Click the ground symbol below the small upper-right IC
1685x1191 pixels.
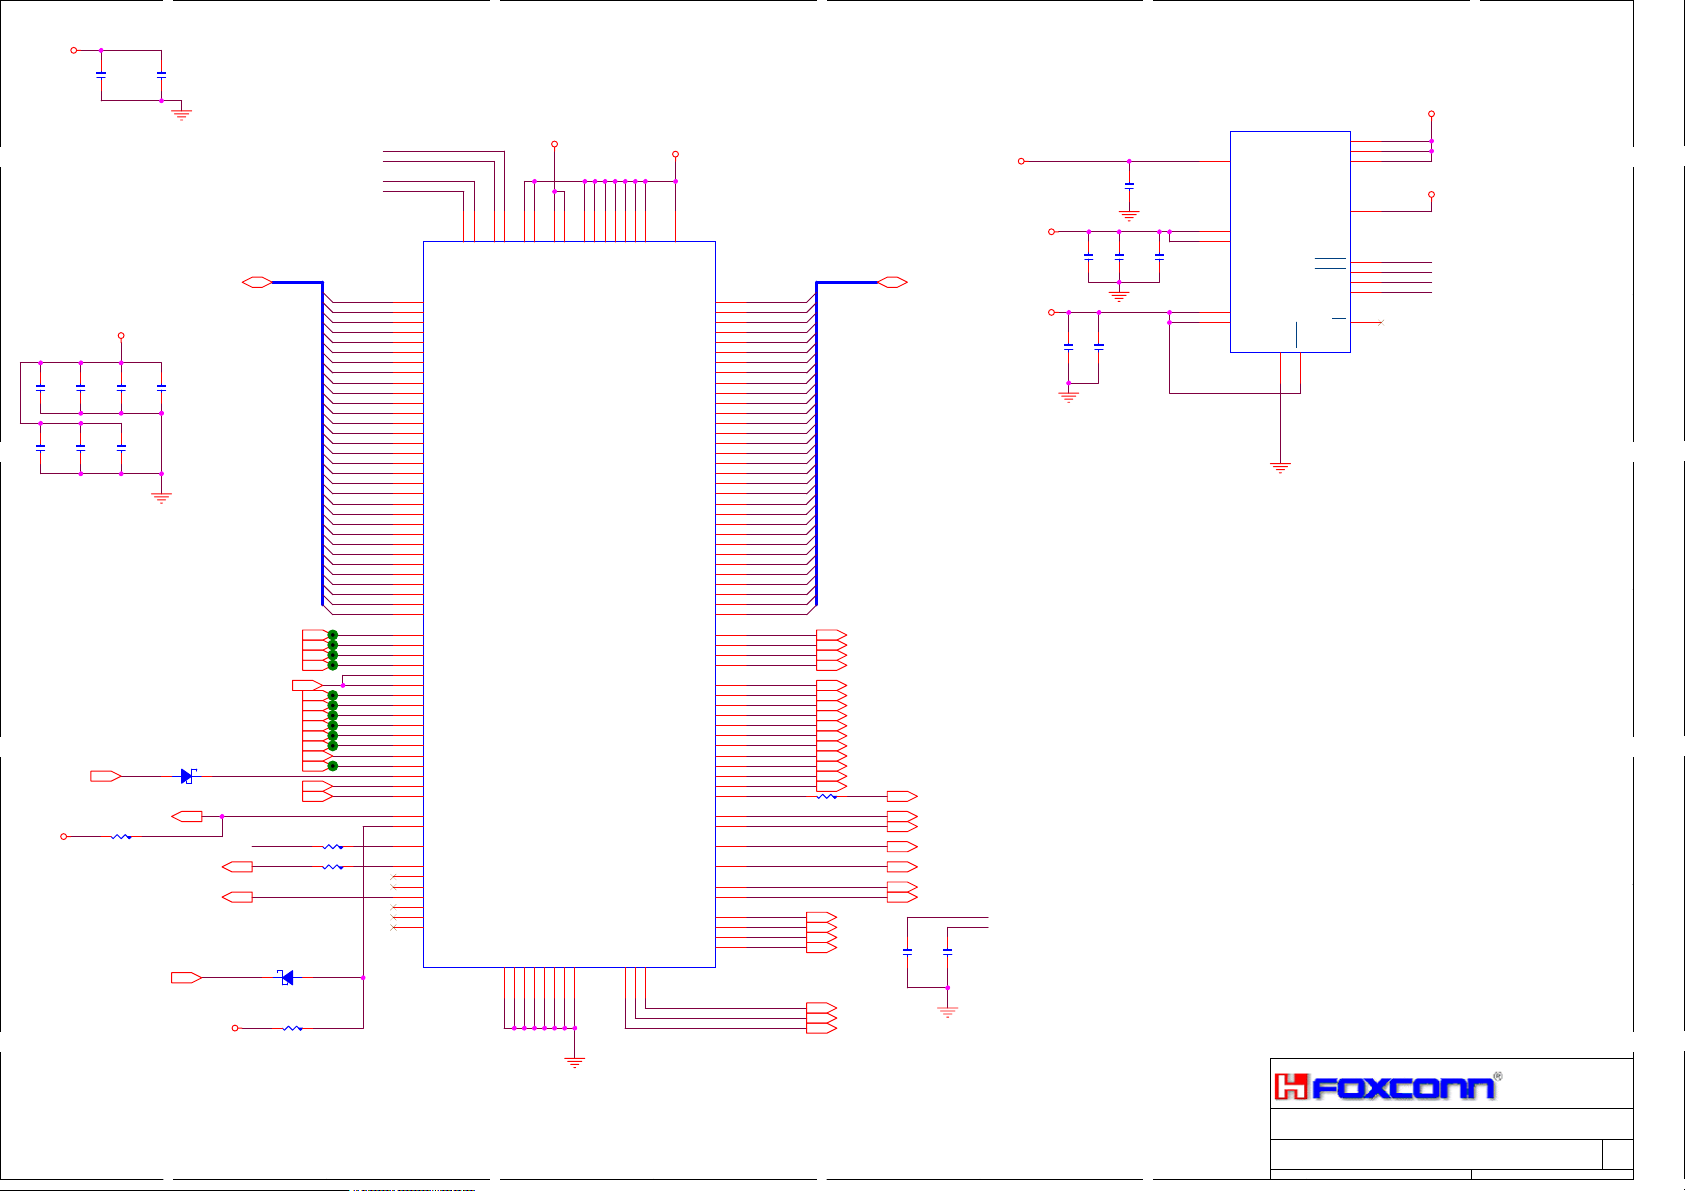[x=1280, y=466]
